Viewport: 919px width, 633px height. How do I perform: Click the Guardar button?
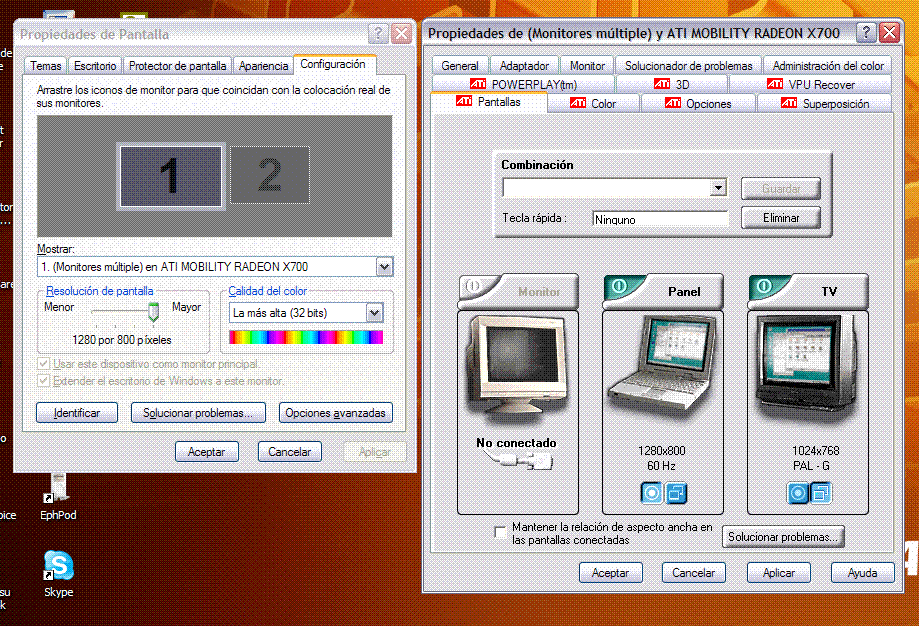pos(781,189)
